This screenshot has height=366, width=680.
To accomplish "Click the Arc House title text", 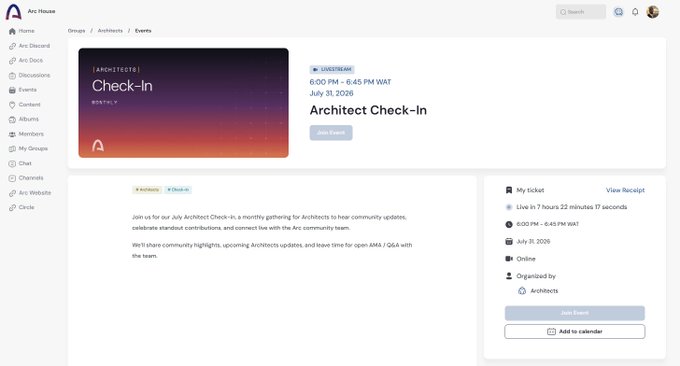I will pos(42,11).
